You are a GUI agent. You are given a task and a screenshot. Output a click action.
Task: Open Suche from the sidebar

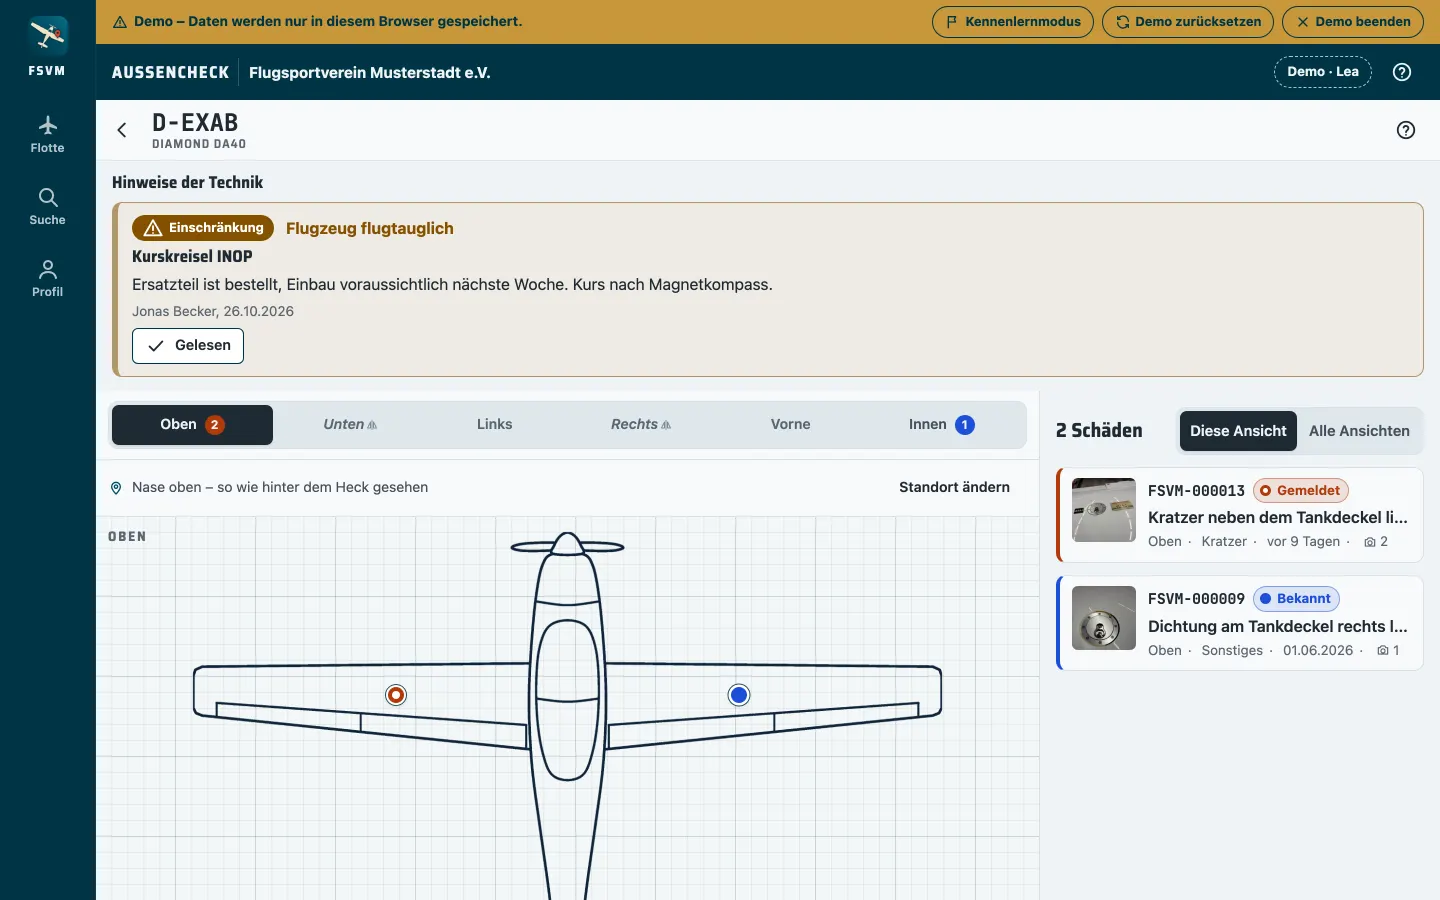click(47, 207)
